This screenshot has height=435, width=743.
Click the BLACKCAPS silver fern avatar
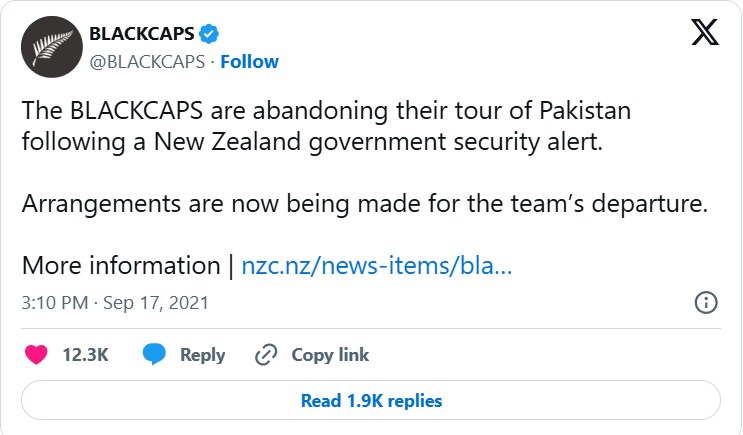click(x=50, y=48)
